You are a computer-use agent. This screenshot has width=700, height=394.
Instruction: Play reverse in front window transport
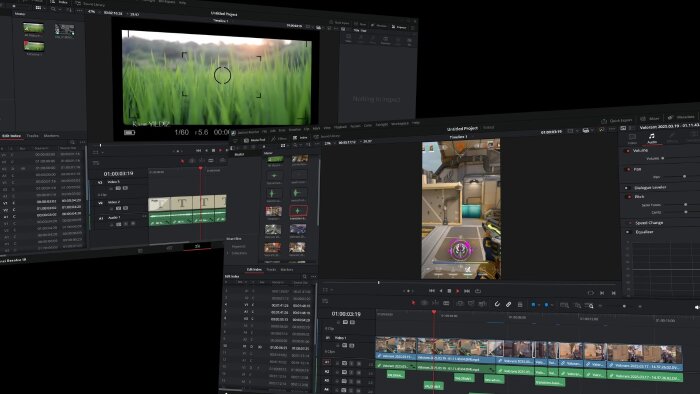pos(441,291)
